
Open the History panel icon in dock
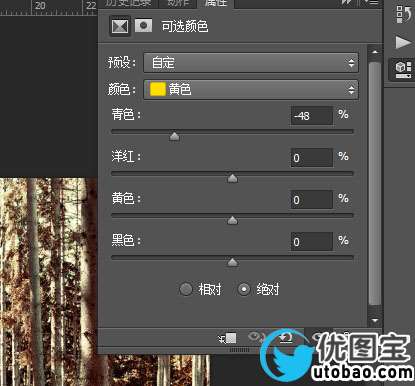(x=404, y=14)
